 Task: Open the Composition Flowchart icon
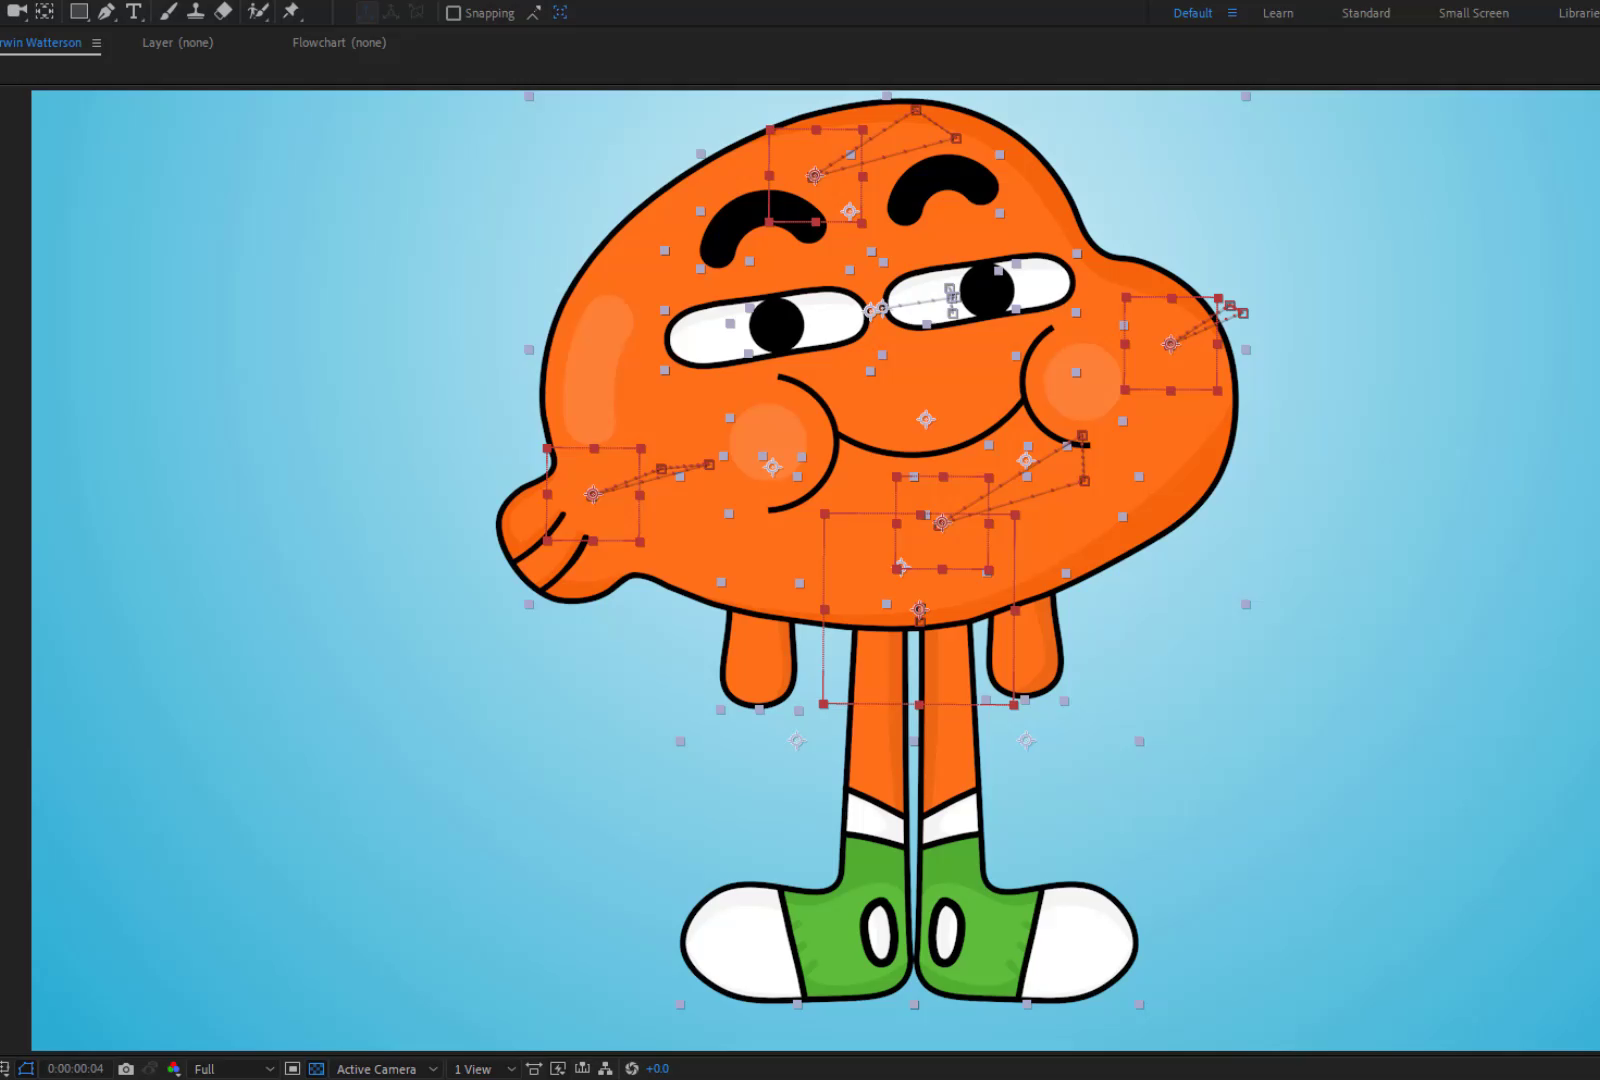[605, 1068]
